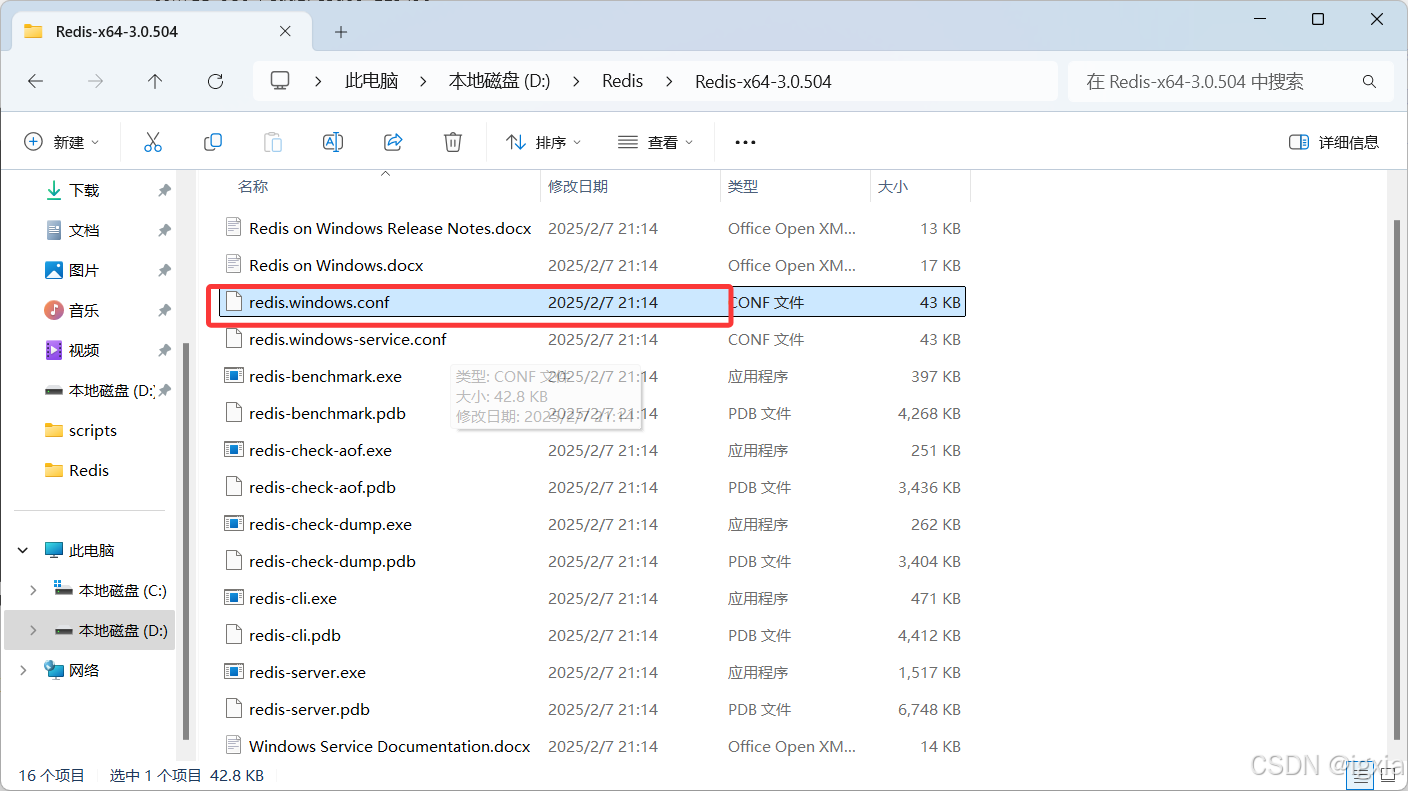Click the search magnifier icon
Viewport: 1408px width, 791px height.
pos(1370,81)
